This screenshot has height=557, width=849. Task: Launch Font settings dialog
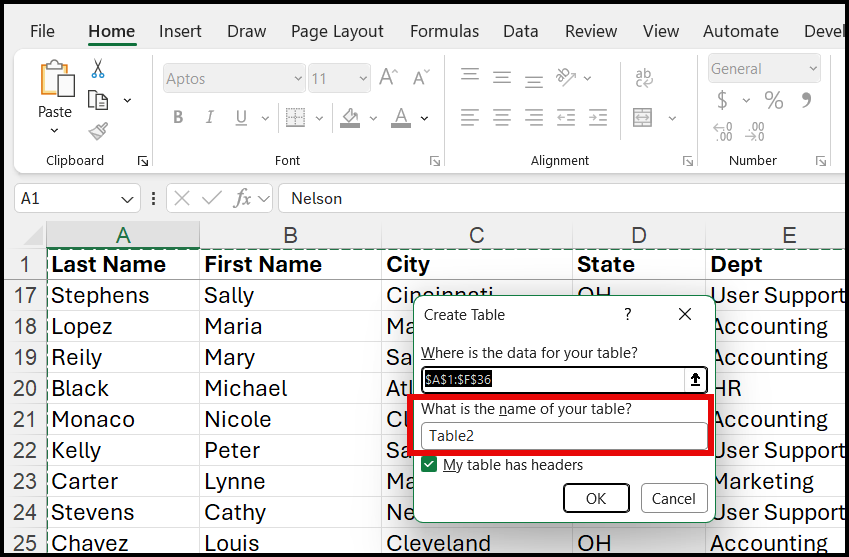coord(435,161)
